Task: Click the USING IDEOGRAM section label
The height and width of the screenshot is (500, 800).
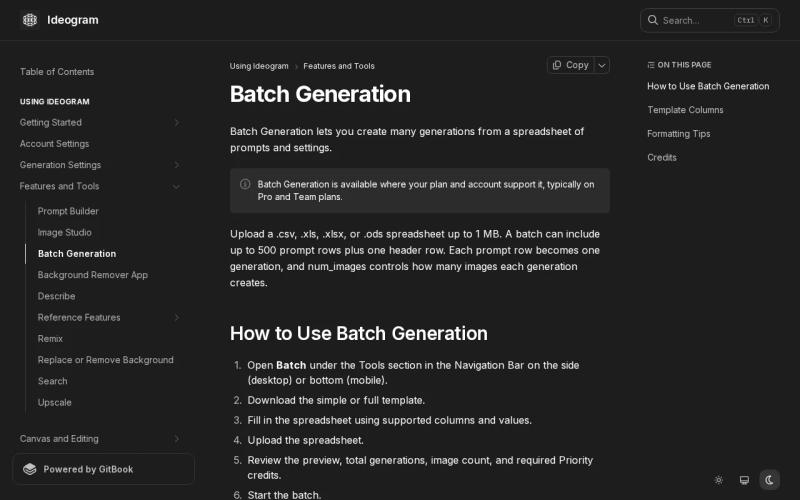Action: point(55,102)
